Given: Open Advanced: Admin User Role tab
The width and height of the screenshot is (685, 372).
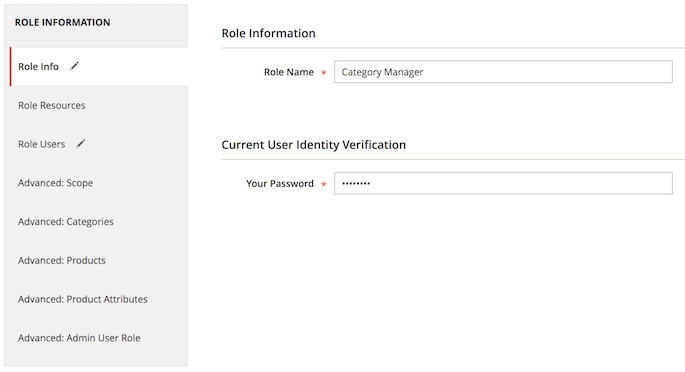Looking at the screenshot, I should (99, 338).
